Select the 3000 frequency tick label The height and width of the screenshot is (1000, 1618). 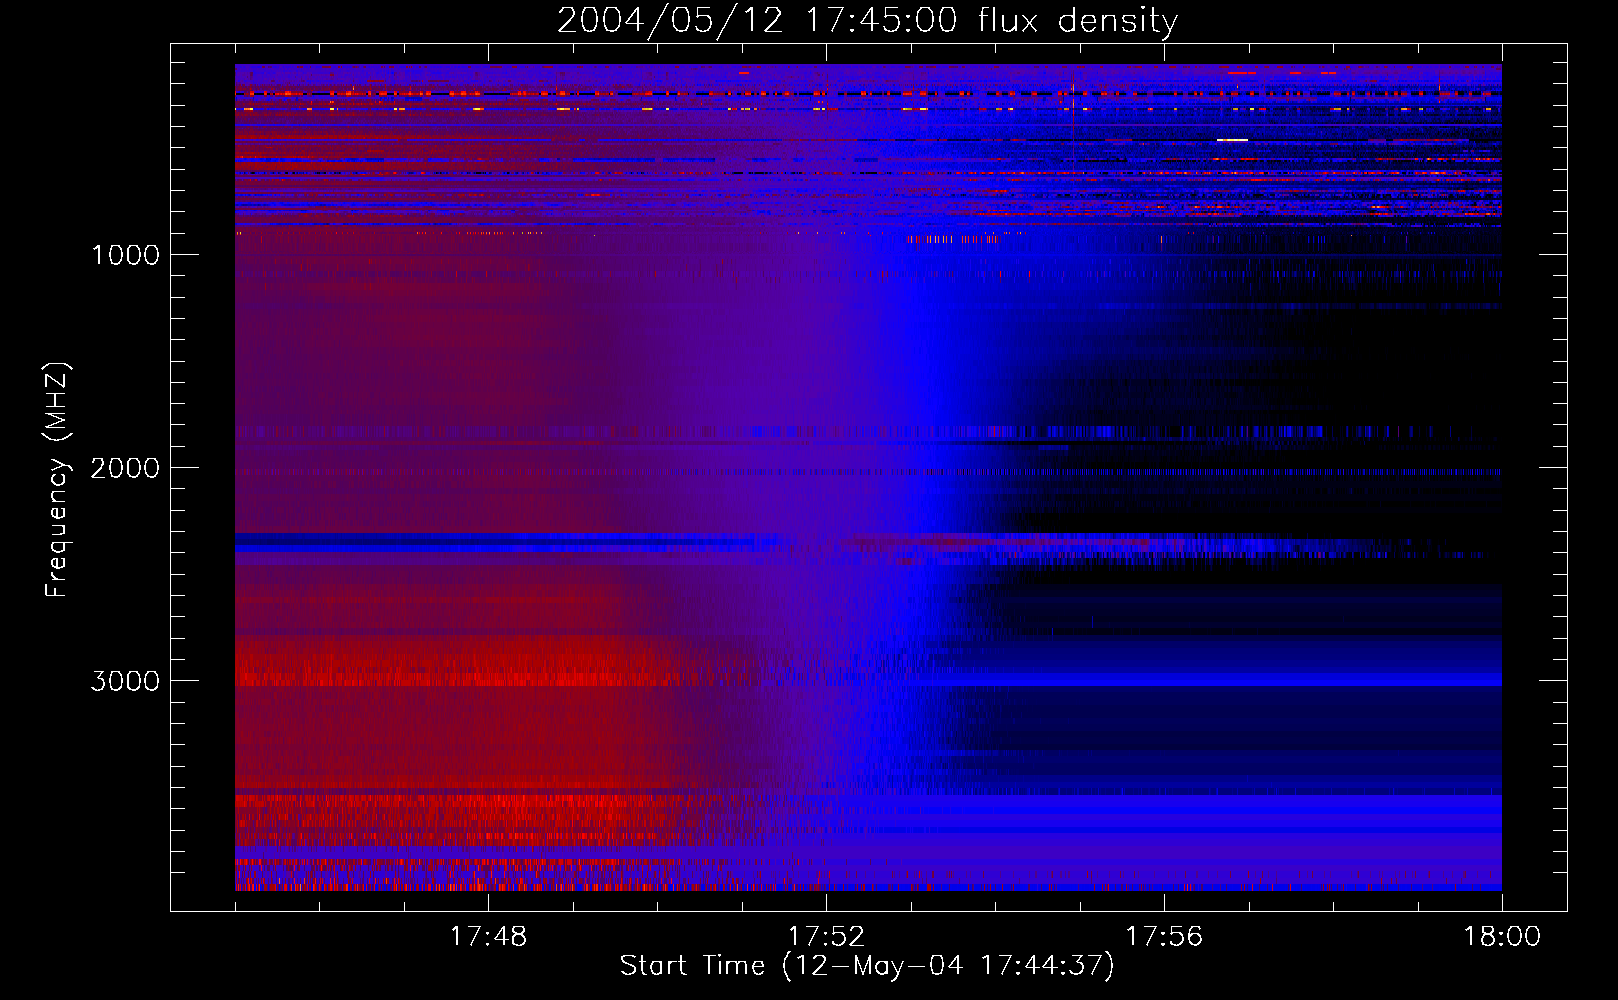click(125, 681)
